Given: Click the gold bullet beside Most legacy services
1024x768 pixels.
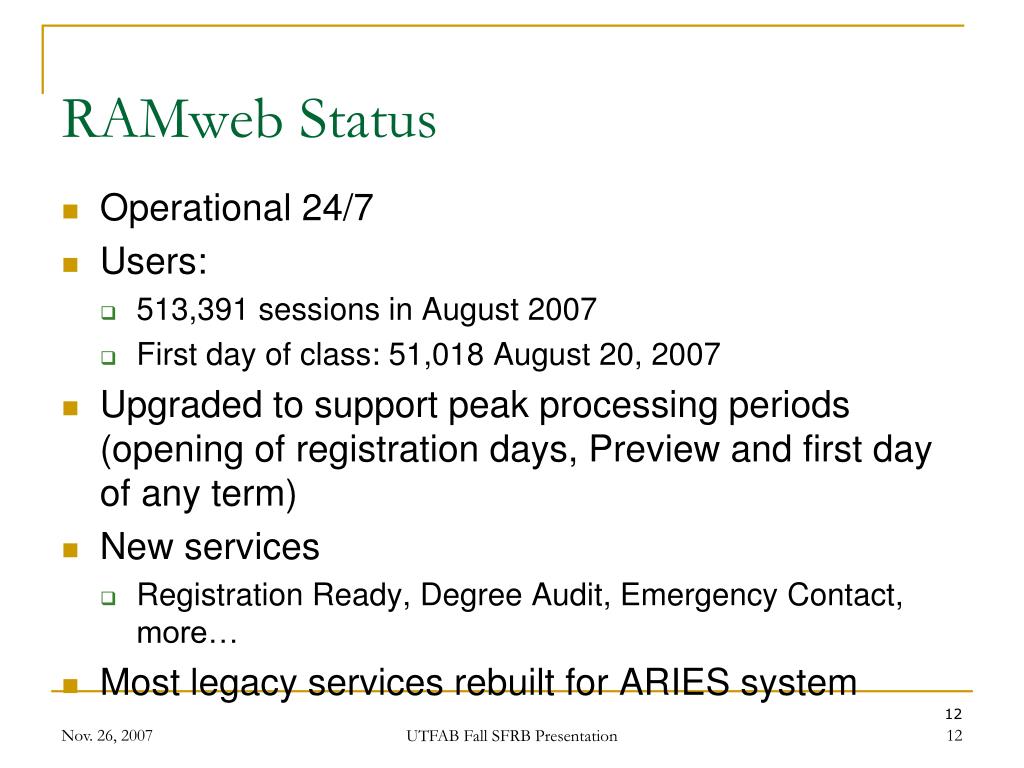Looking at the screenshot, I should click(71, 685).
